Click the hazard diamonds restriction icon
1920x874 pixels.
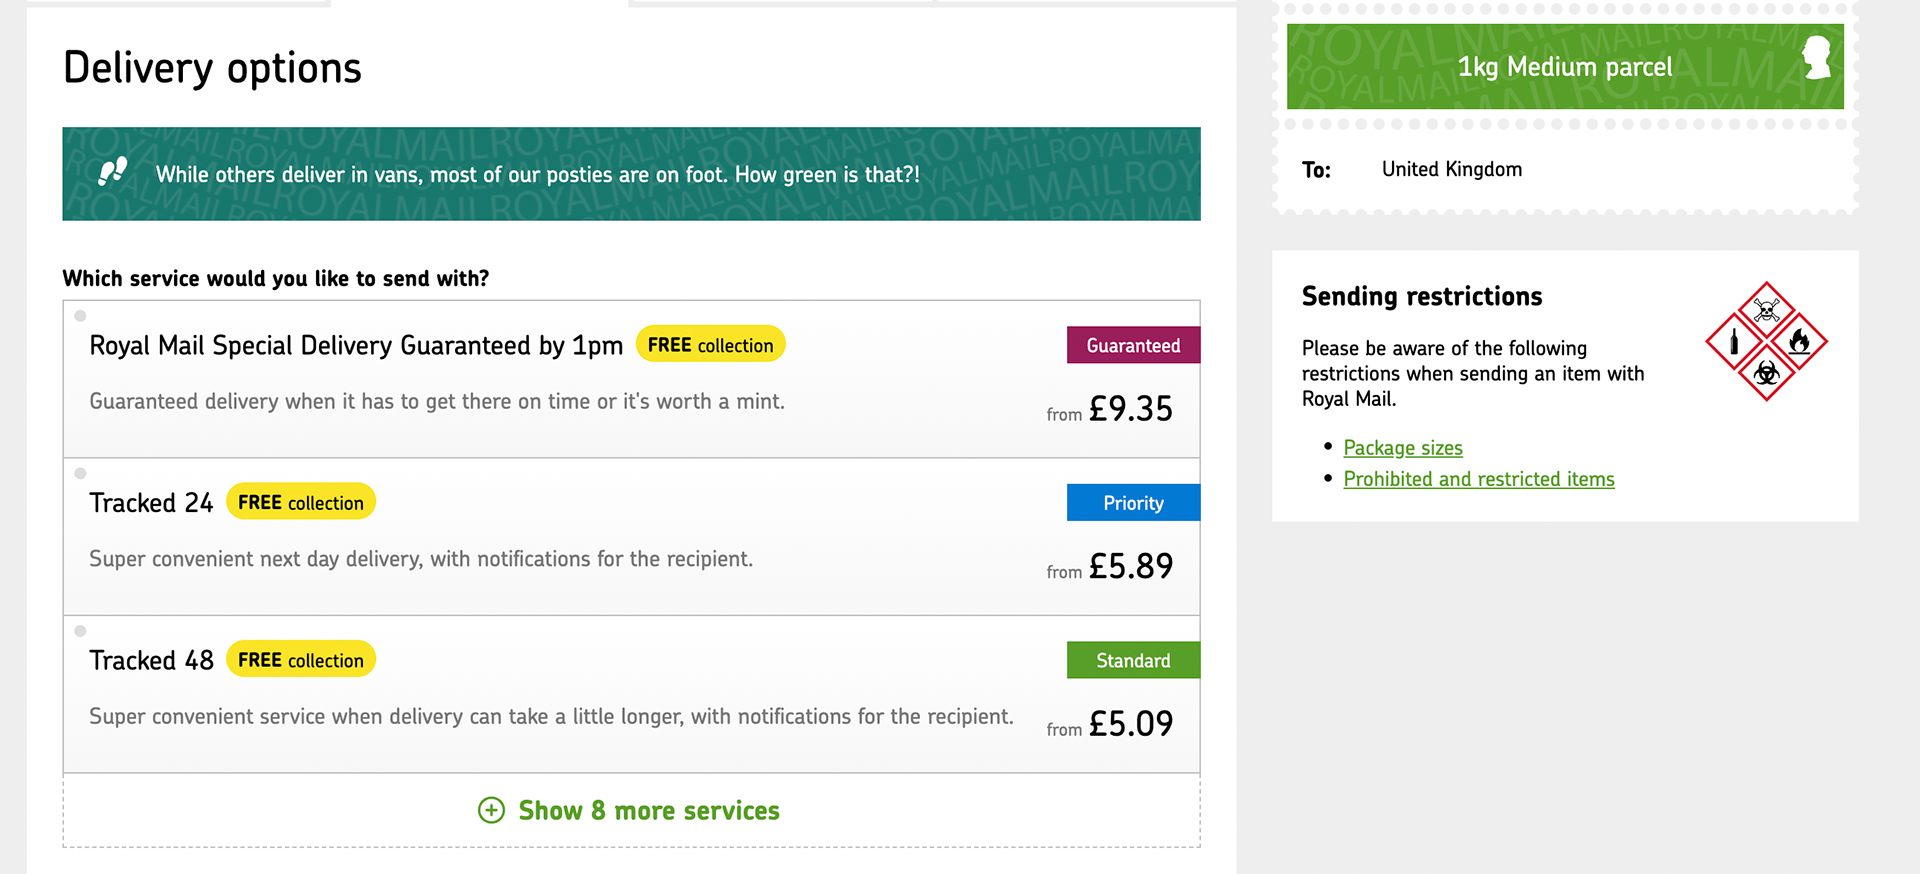coord(1766,341)
